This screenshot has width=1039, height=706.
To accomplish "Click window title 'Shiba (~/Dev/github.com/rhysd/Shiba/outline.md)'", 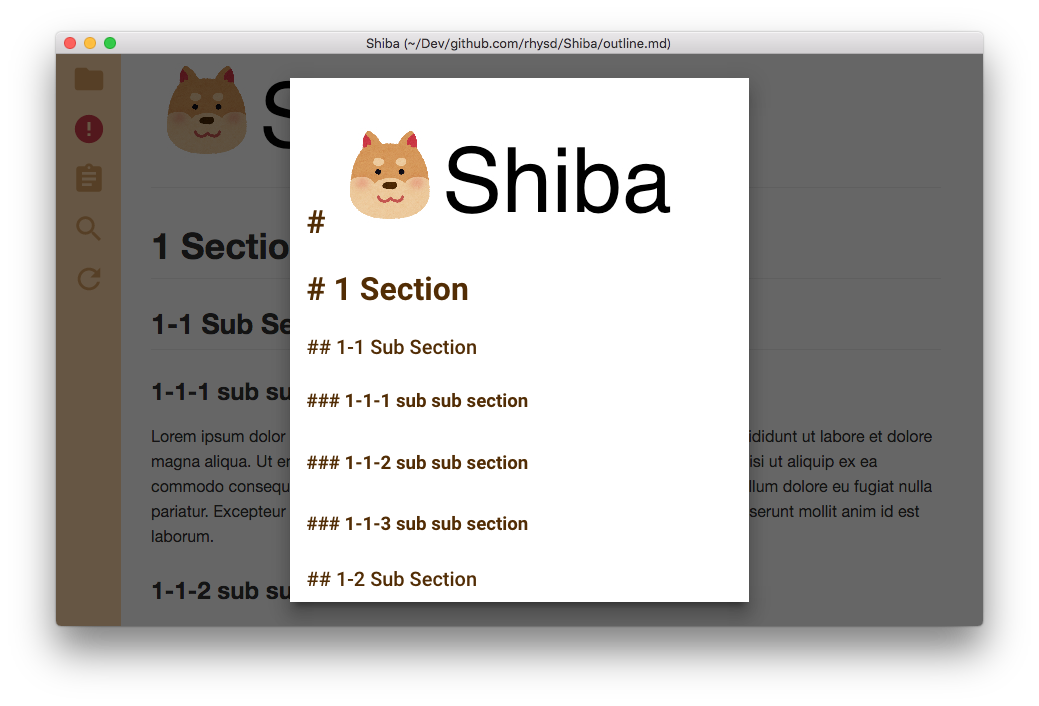I will click(x=518, y=44).
